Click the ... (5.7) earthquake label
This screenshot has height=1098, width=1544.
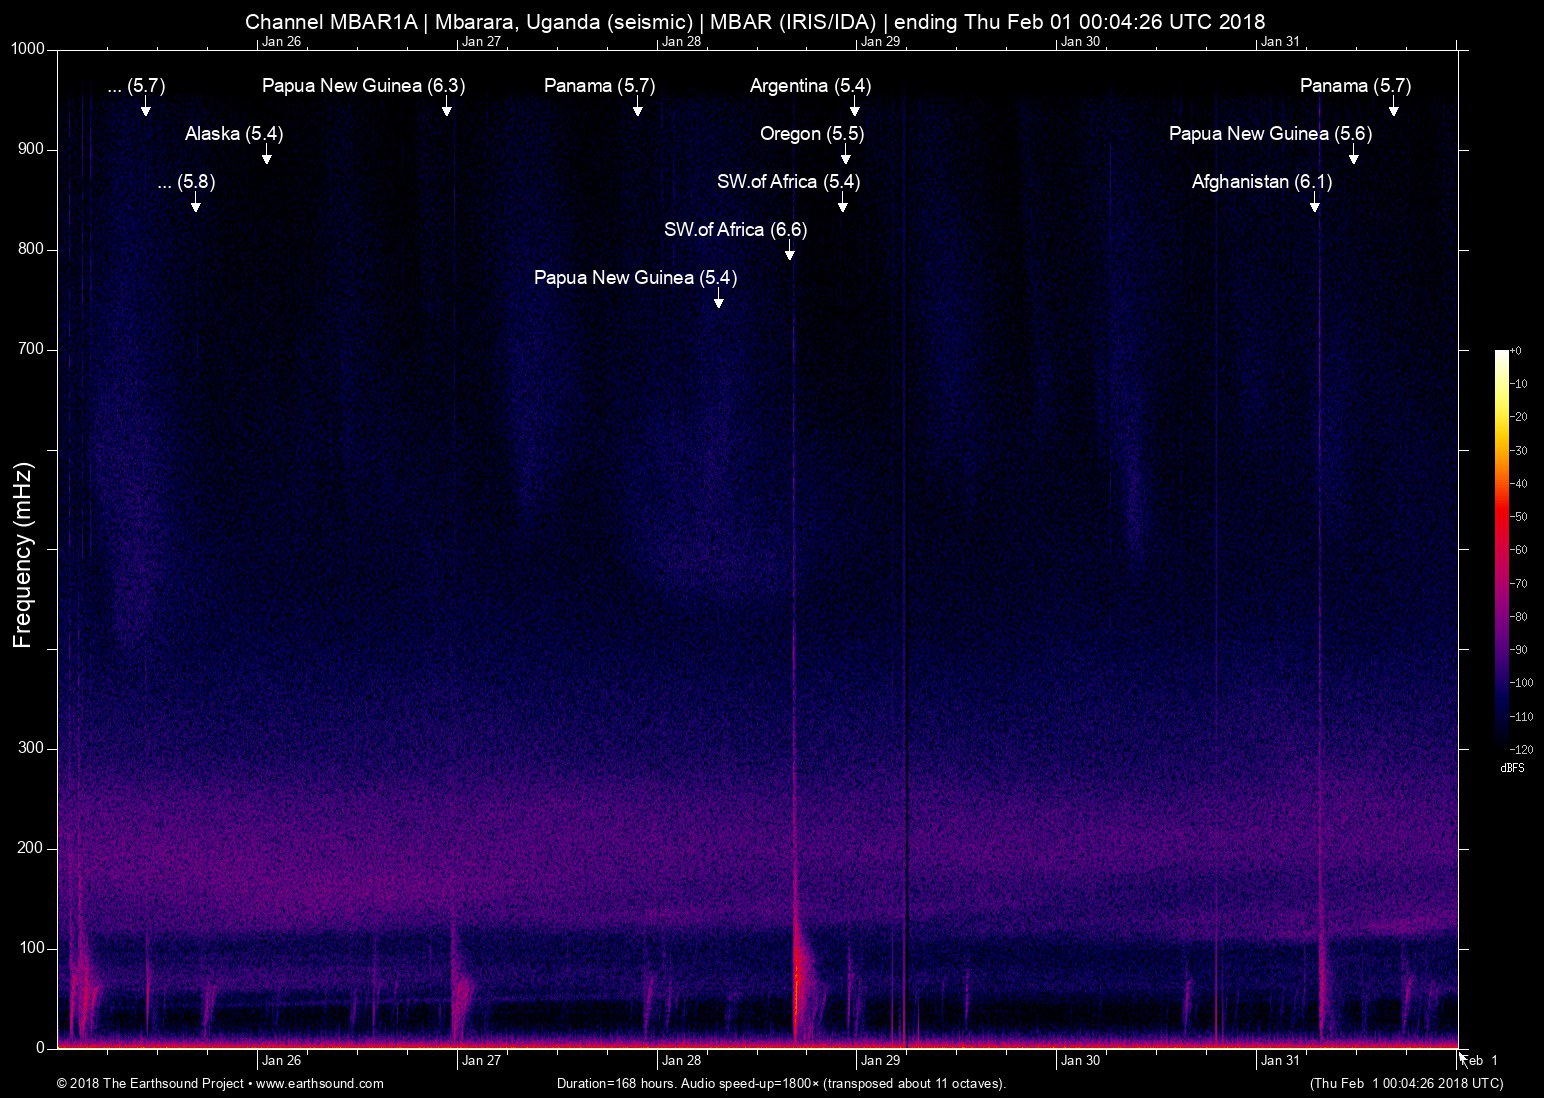coord(136,86)
